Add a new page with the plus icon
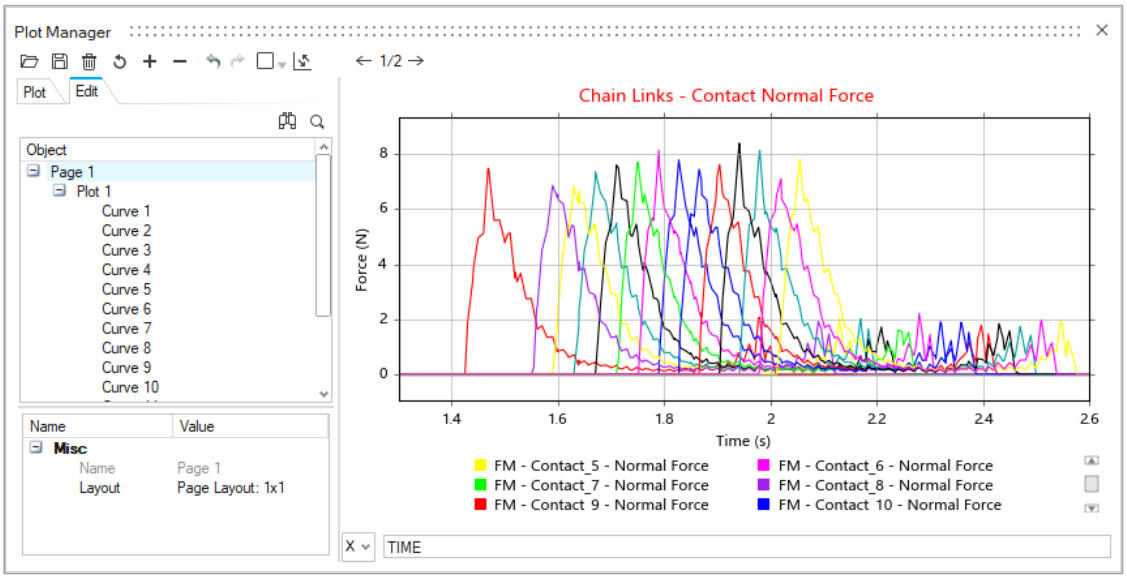Image resolution: width=1127 pixels, height=578 pixels. point(150,61)
